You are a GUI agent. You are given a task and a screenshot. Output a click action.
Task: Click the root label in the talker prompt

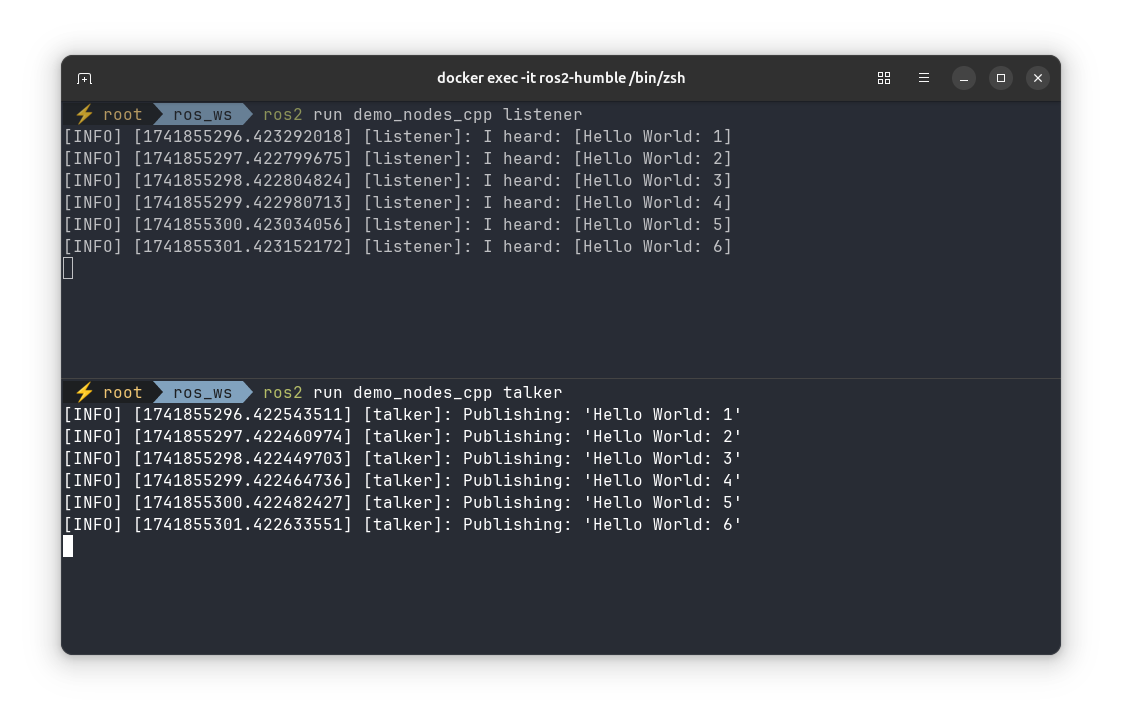pos(123,392)
